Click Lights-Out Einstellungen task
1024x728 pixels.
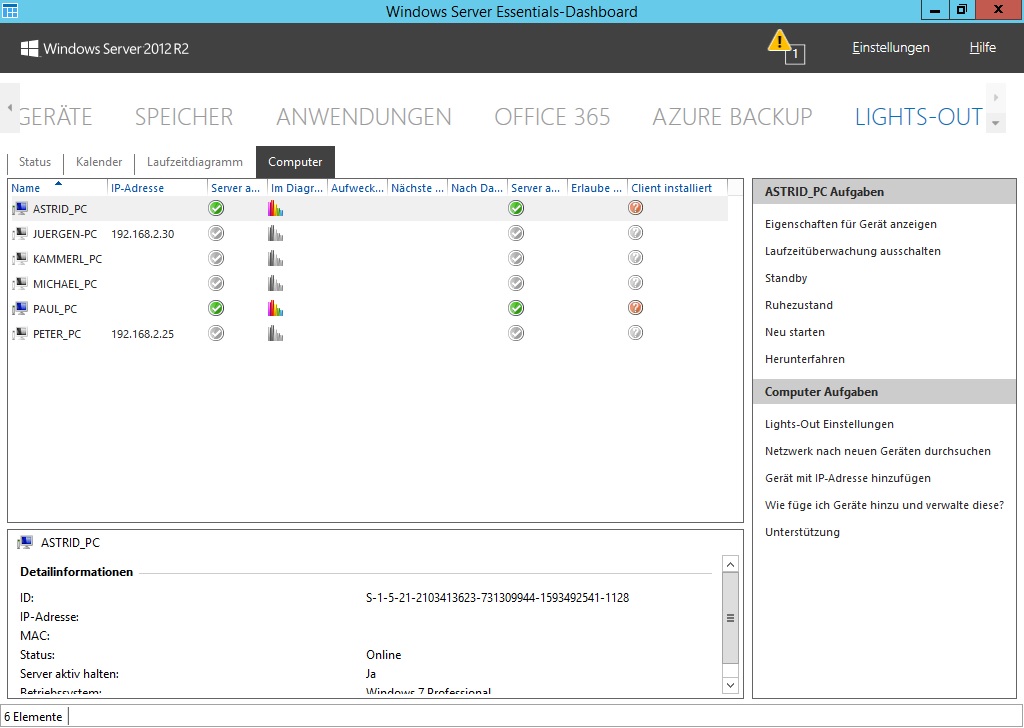(x=829, y=424)
